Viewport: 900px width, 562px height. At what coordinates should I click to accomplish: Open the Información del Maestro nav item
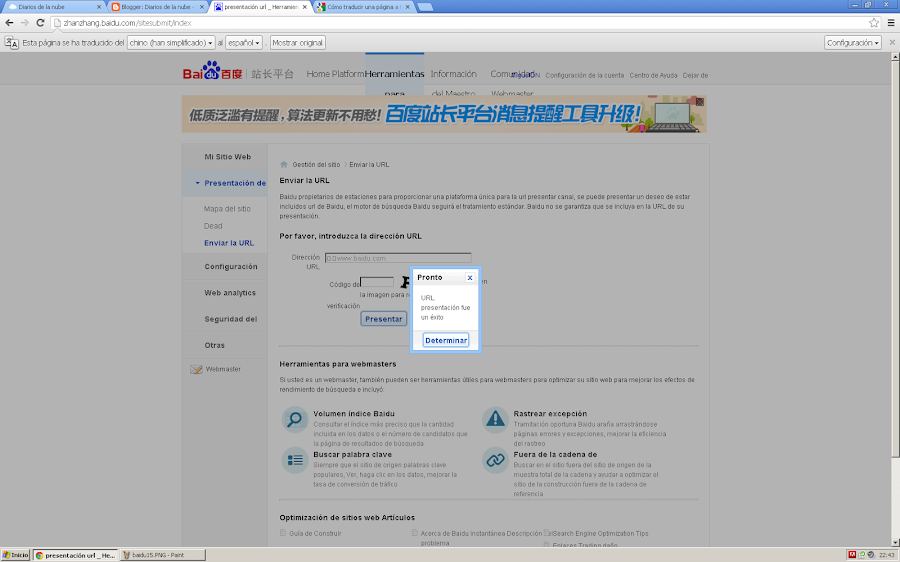click(453, 73)
